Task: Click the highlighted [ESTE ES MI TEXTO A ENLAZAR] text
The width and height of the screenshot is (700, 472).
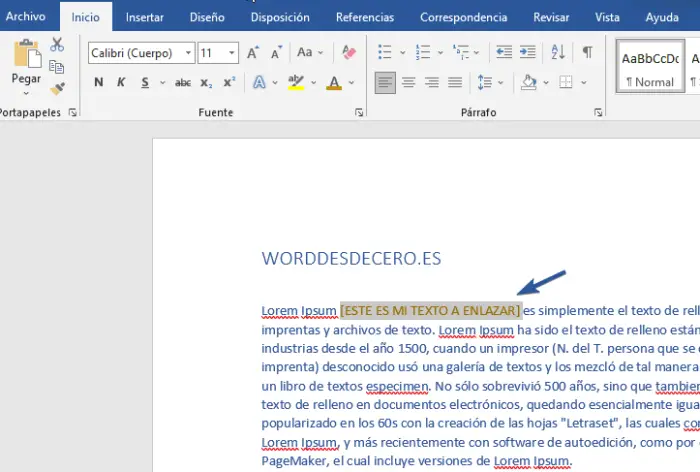Action: tap(430, 310)
